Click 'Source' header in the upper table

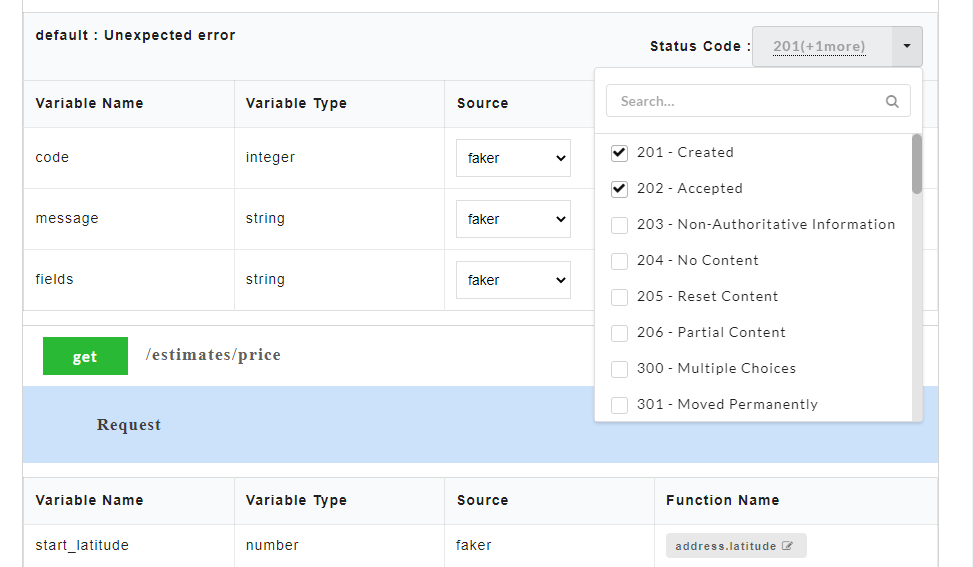(482, 103)
